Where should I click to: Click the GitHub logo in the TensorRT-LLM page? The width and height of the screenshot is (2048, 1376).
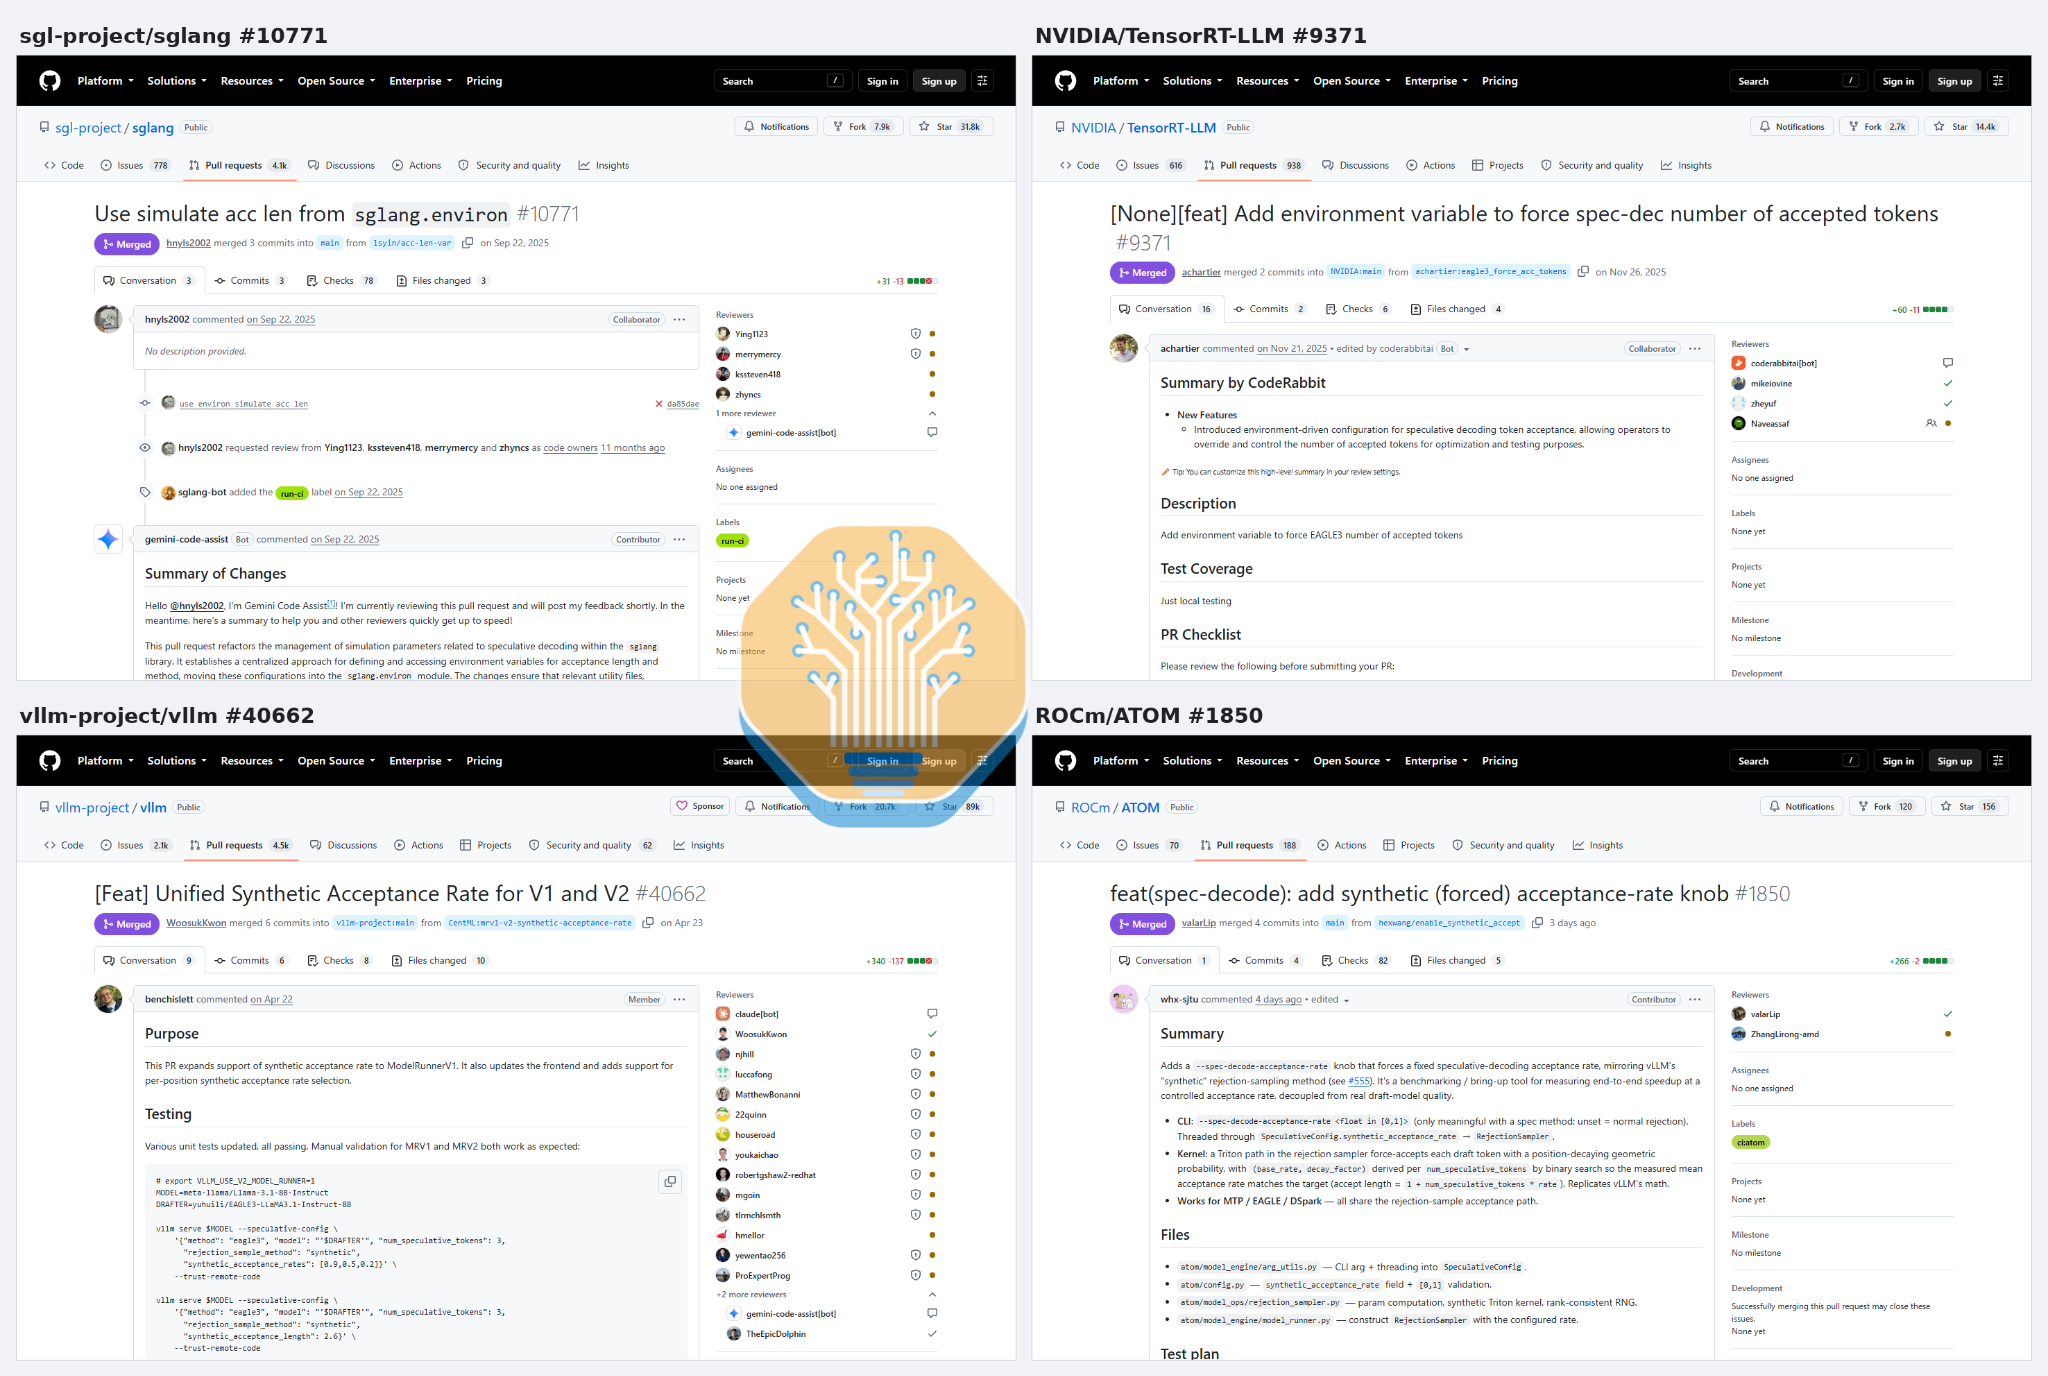coord(1066,81)
